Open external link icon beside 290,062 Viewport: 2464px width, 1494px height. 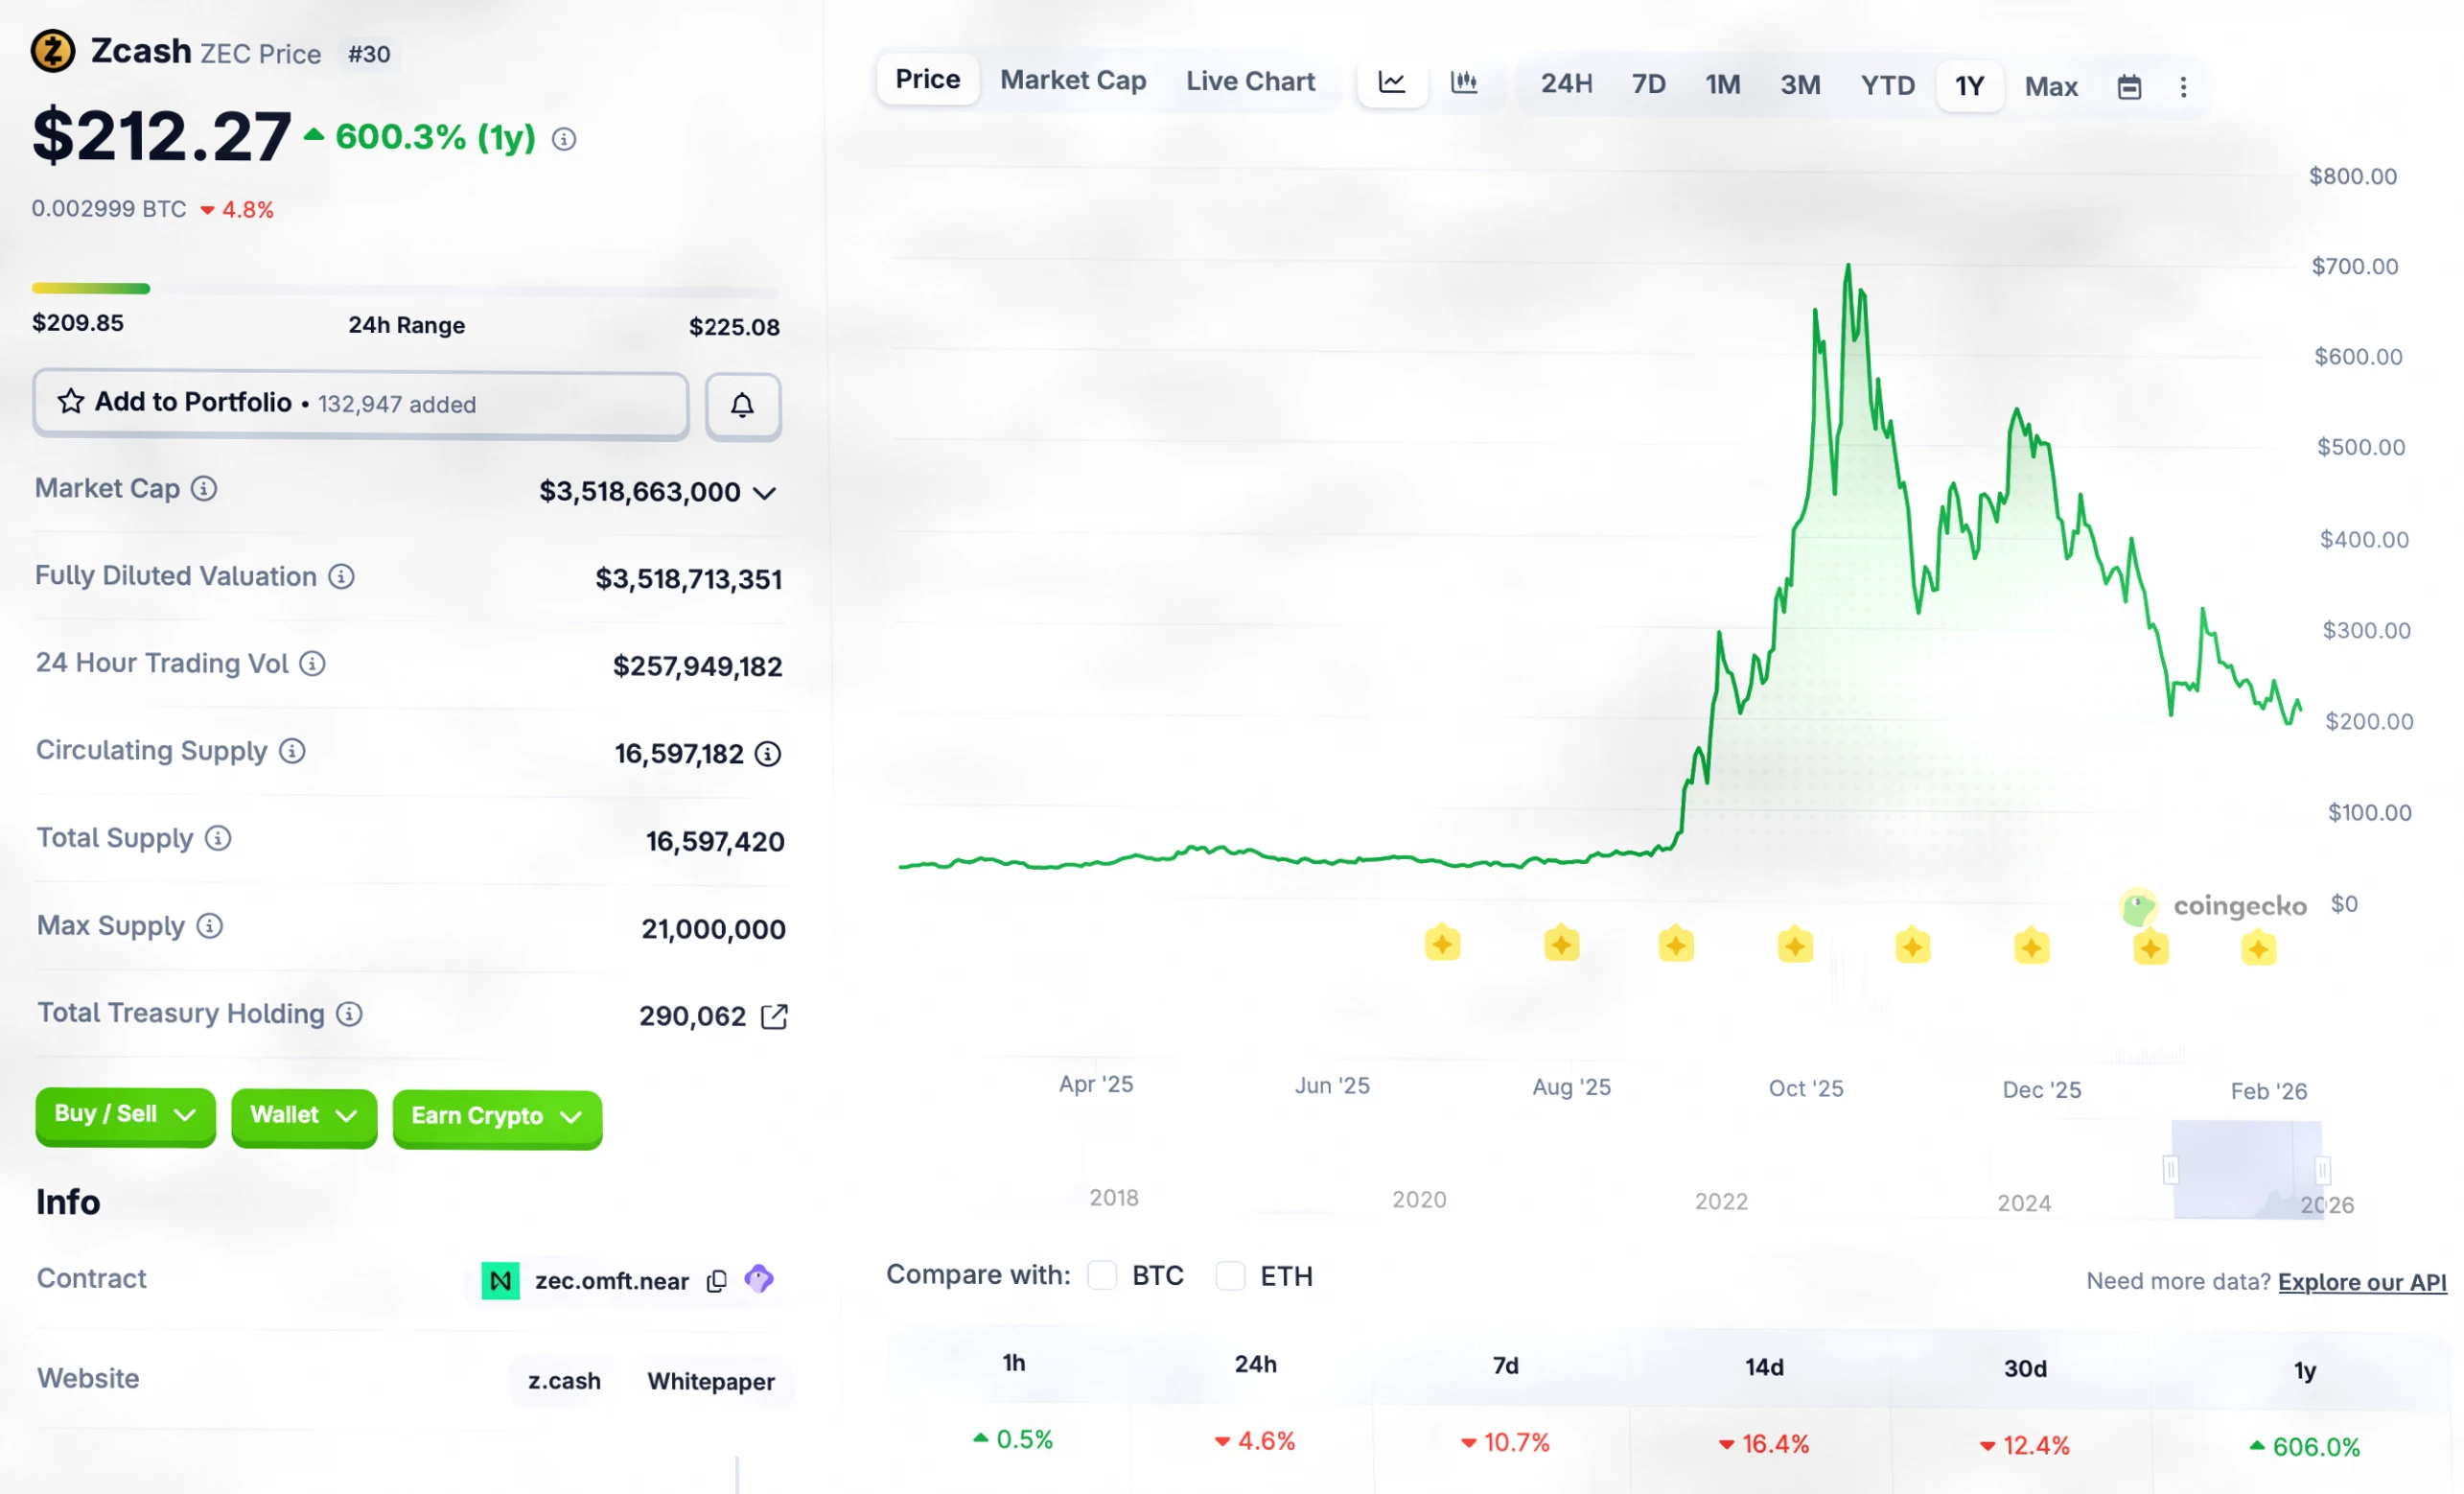point(774,1017)
